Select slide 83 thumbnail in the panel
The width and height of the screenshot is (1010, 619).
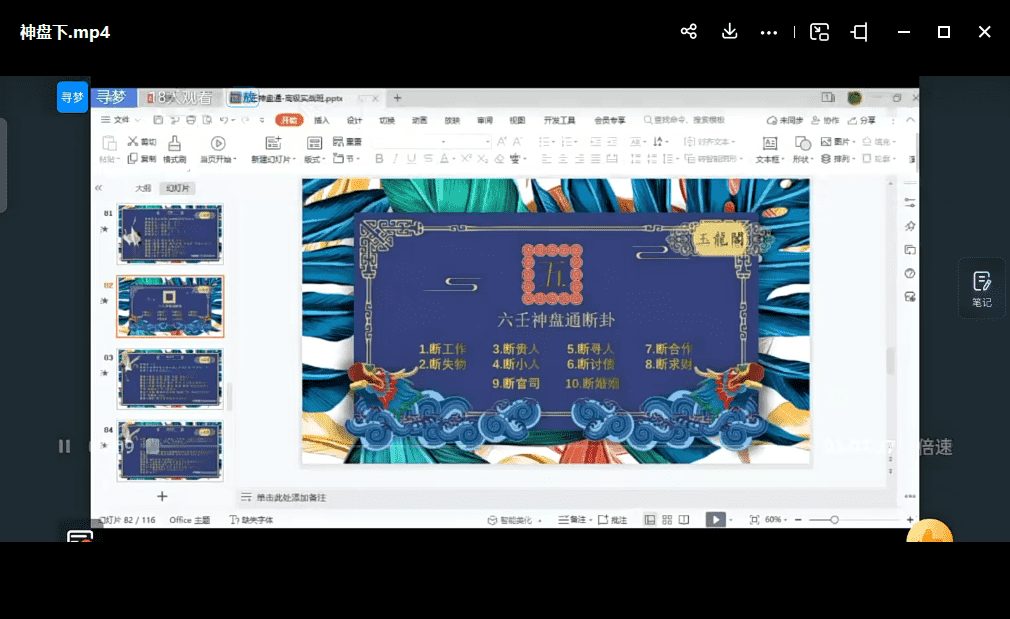click(x=170, y=378)
